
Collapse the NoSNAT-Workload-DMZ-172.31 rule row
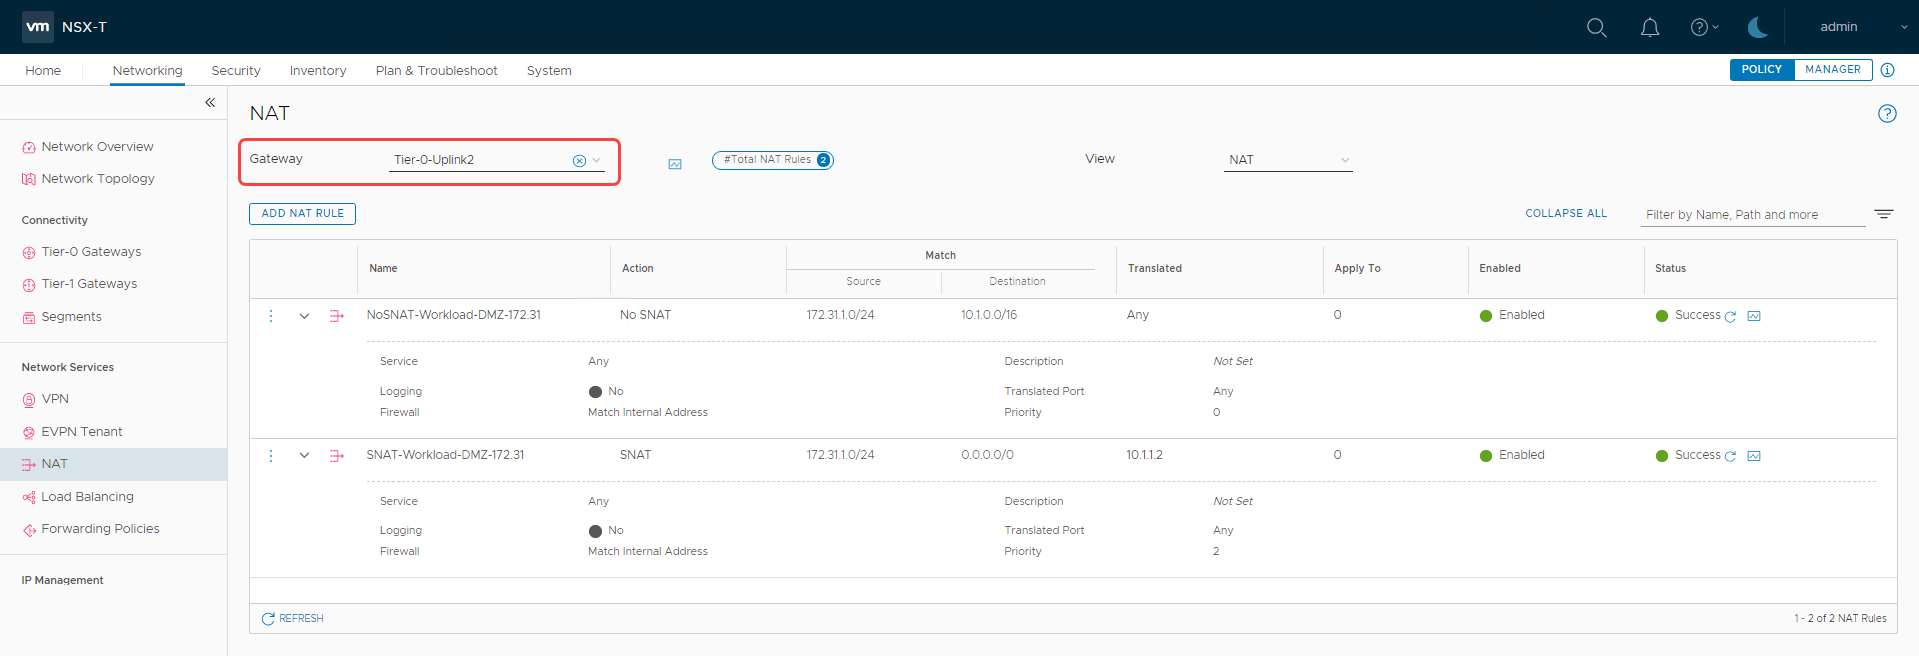304,316
